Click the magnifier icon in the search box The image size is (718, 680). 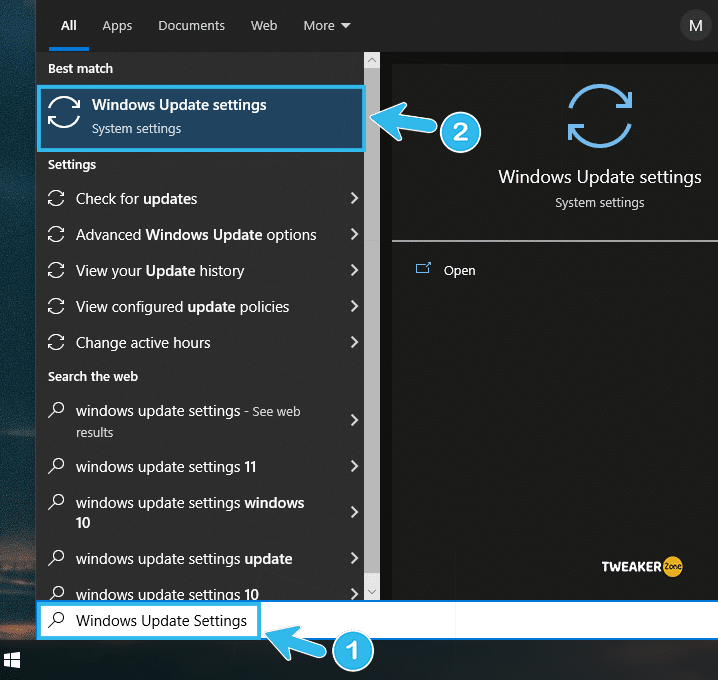[57, 620]
